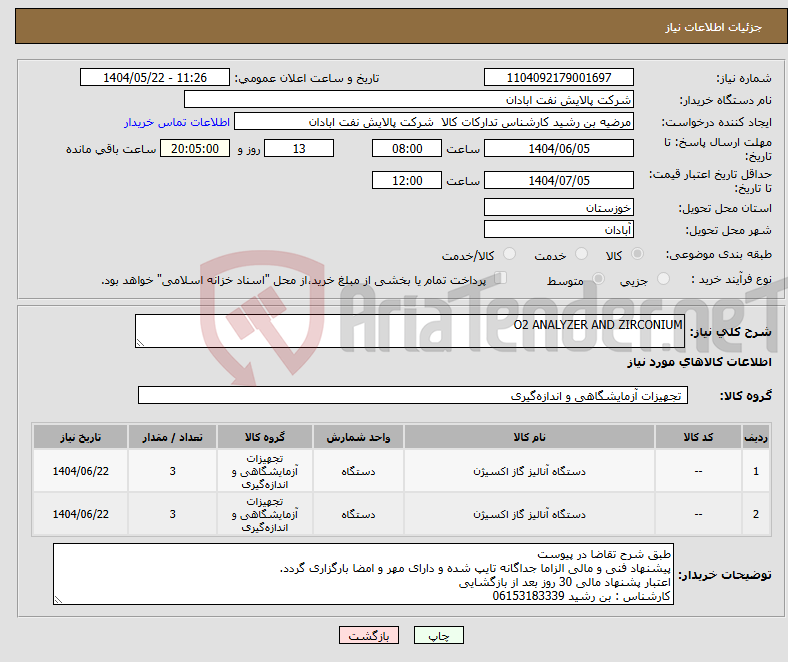
Task: Click the province field خوزستان
Action: coord(559,207)
